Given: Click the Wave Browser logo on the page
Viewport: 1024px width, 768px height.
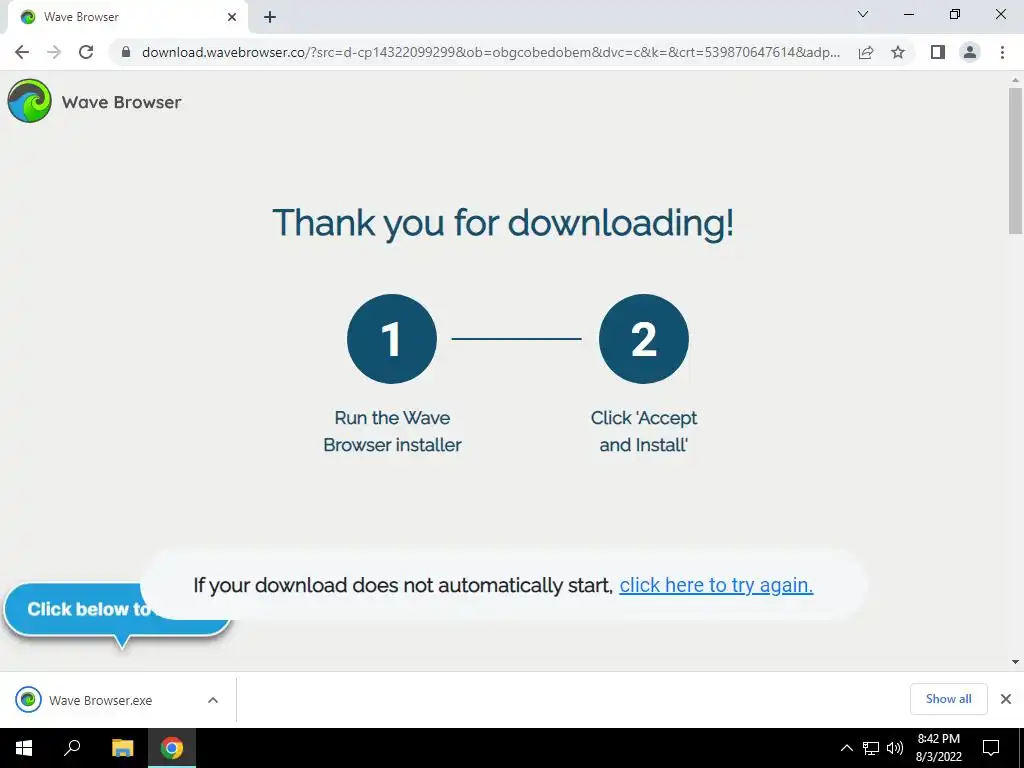Looking at the screenshot, I should click(29, 101).
